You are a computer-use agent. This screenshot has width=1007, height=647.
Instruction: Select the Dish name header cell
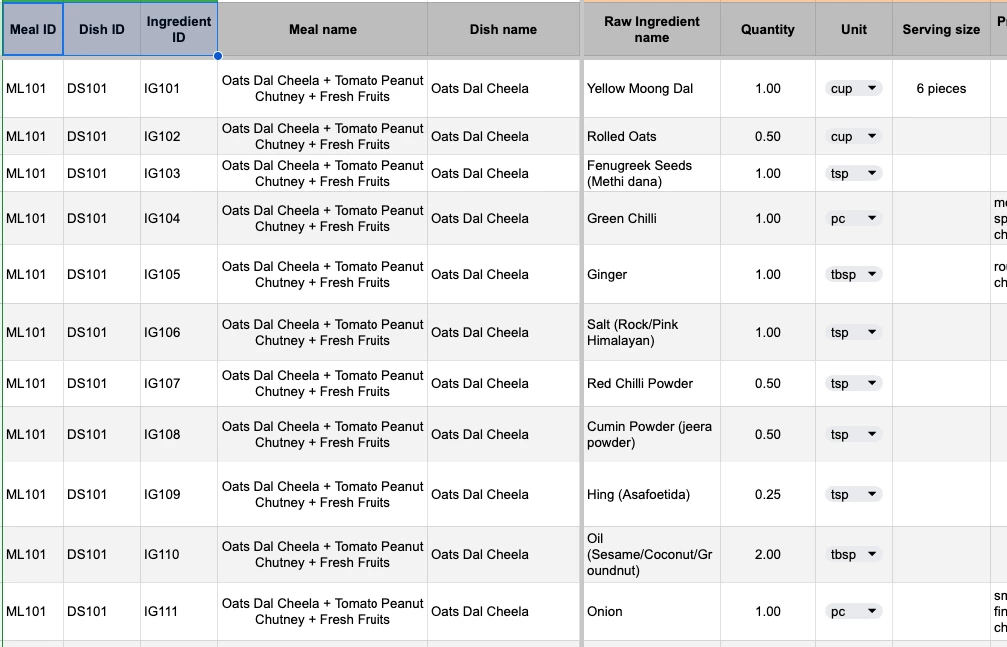(504, 29)
